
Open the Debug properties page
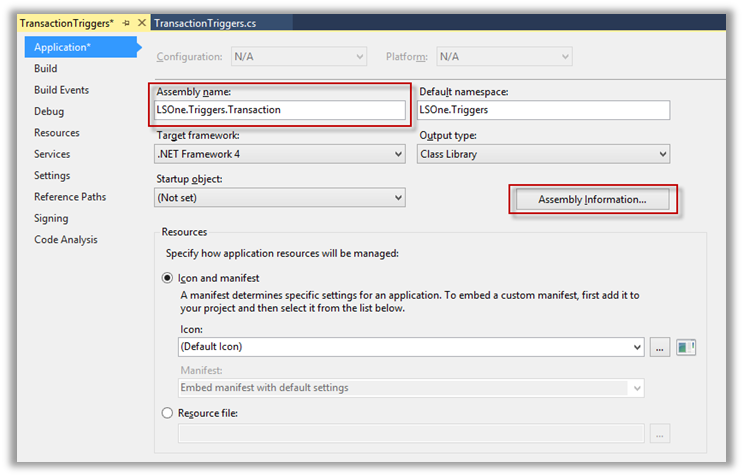pyautogui.click(x=49, y=111)
